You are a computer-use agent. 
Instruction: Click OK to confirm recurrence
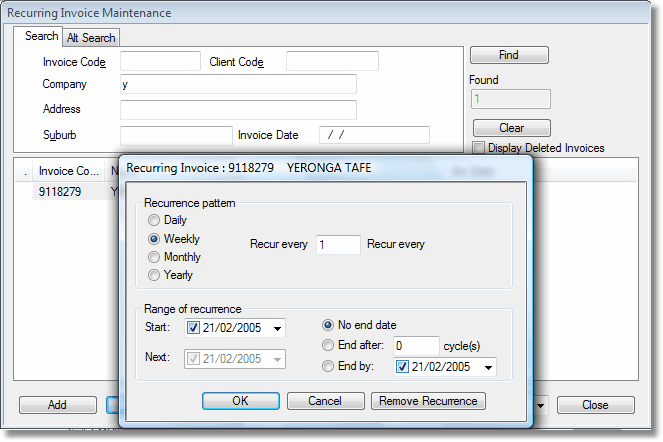click(x=240, y=401)
